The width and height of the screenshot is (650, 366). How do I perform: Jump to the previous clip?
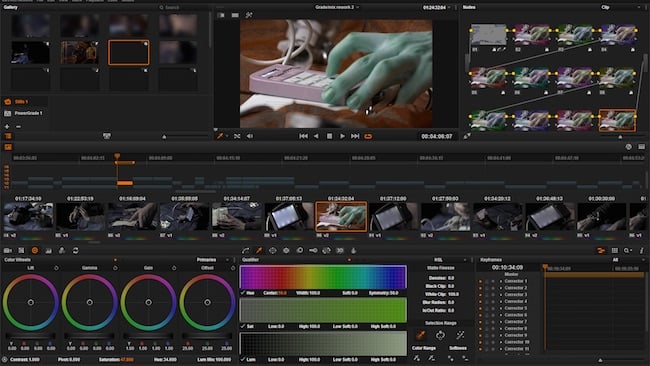303,136
